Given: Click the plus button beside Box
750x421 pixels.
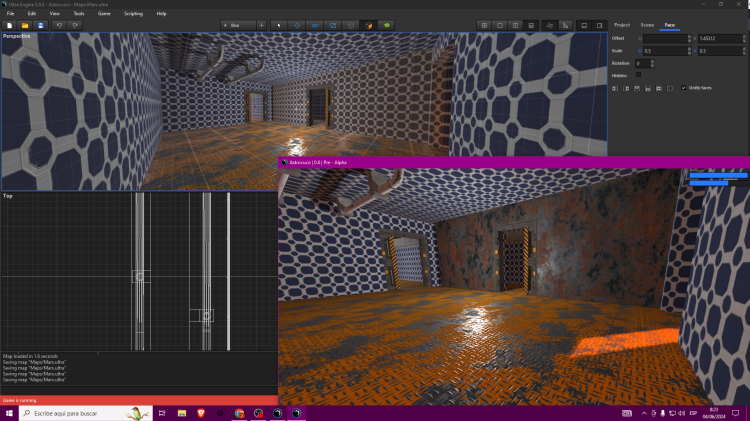Looking at the screenshot, I should pyautogui.click(x=262, y=24).
